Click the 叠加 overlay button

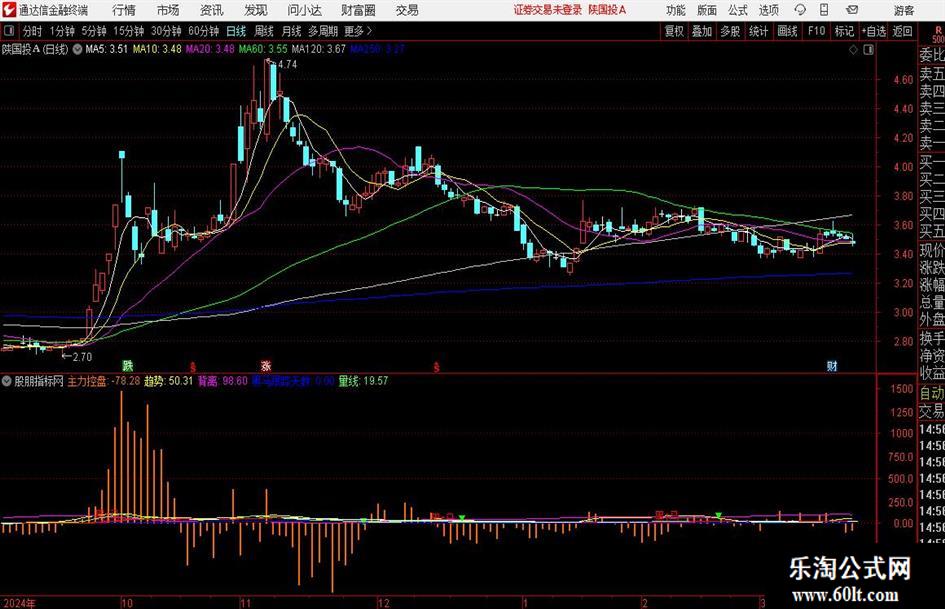coord(702,31)
